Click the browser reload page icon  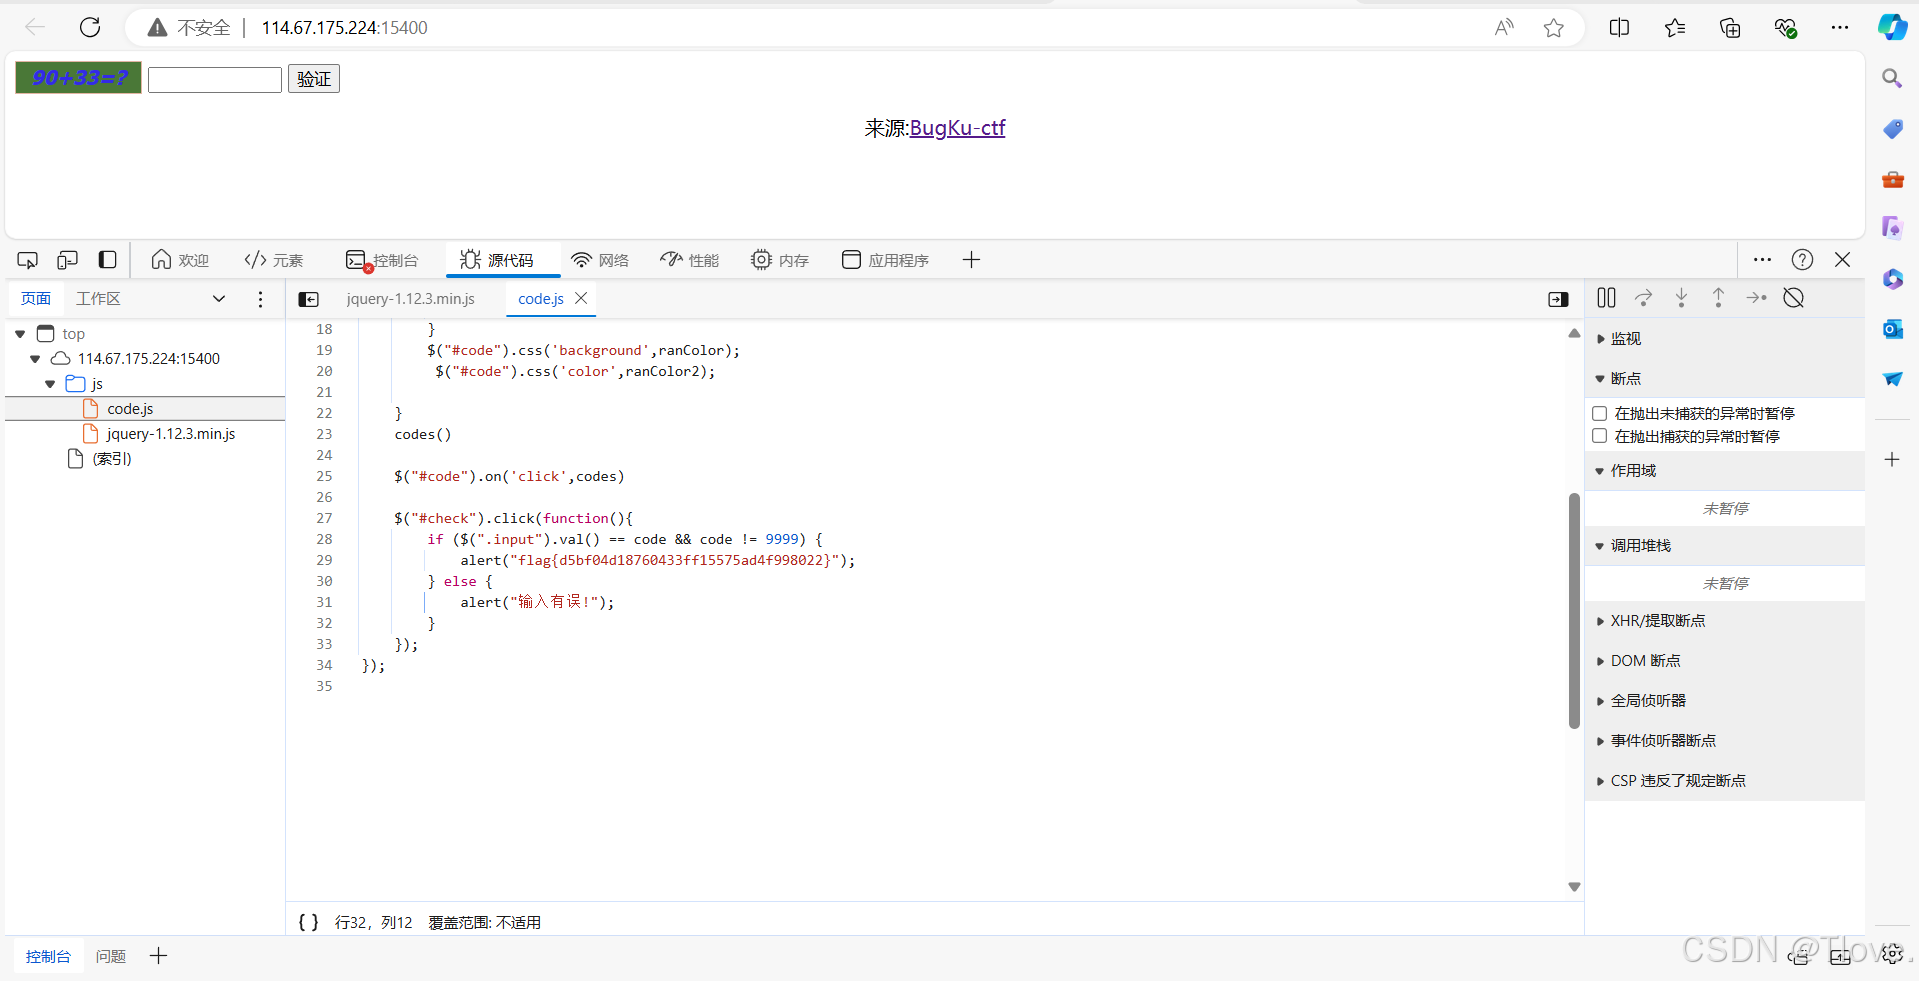click(89, 27)
